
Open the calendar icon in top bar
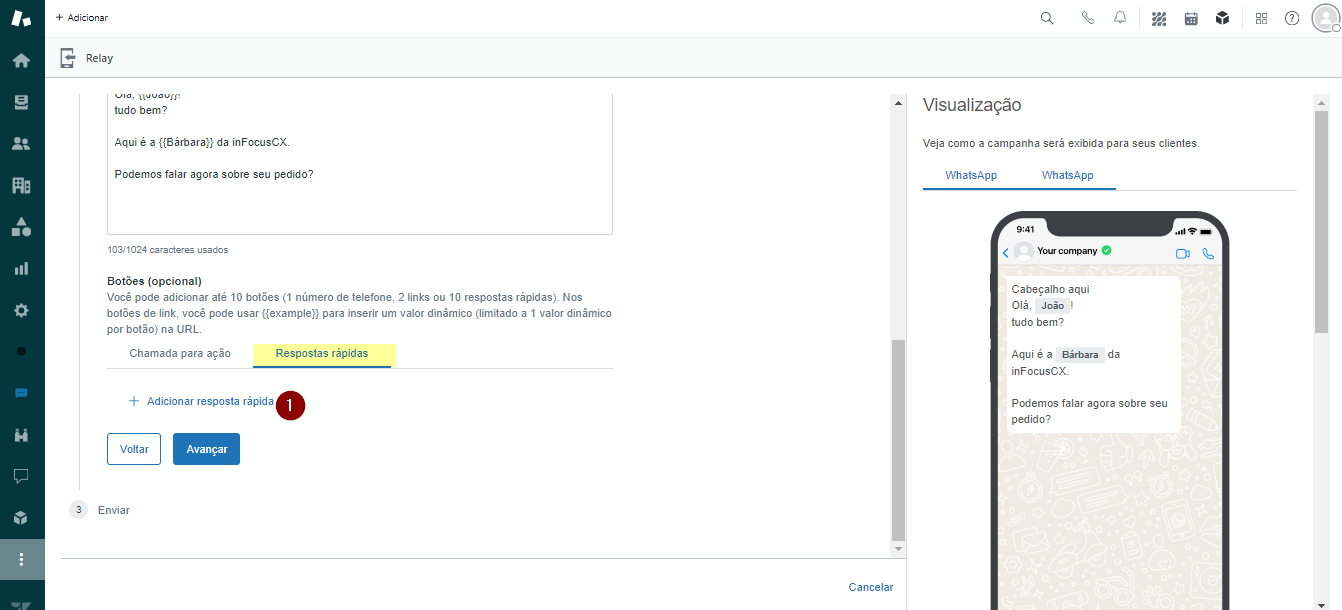[1191, 18]
